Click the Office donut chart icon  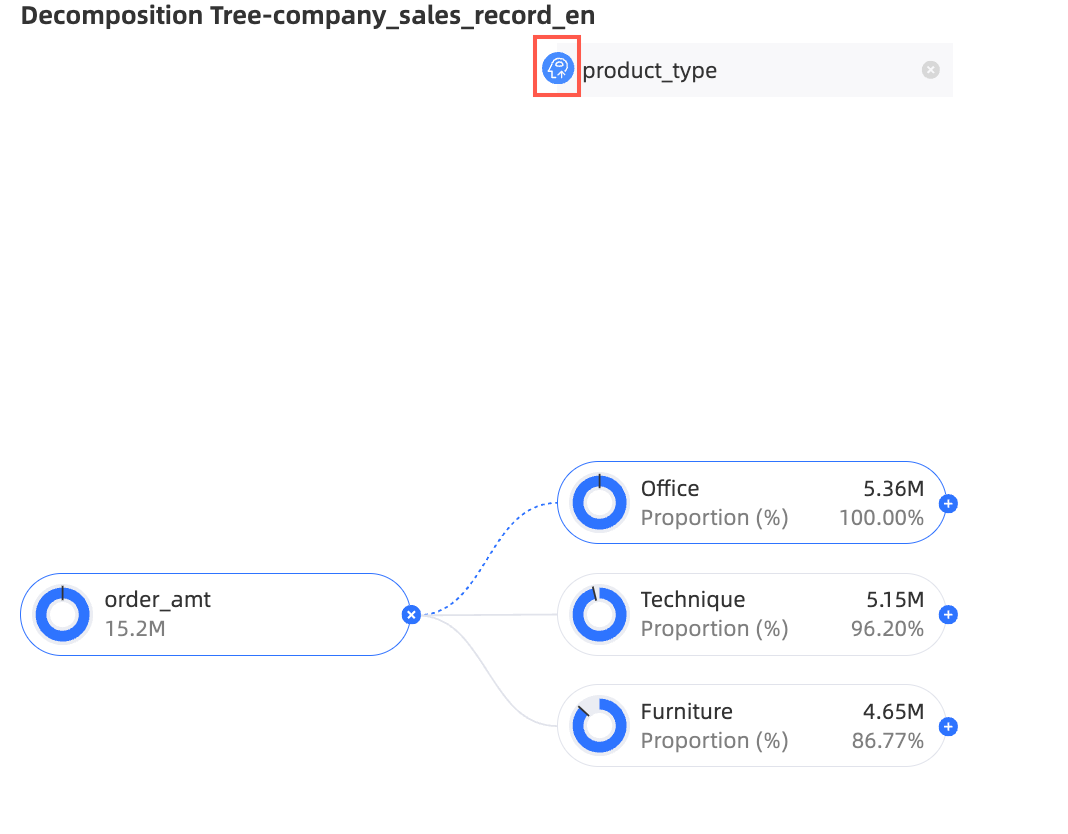pos(599,503)
